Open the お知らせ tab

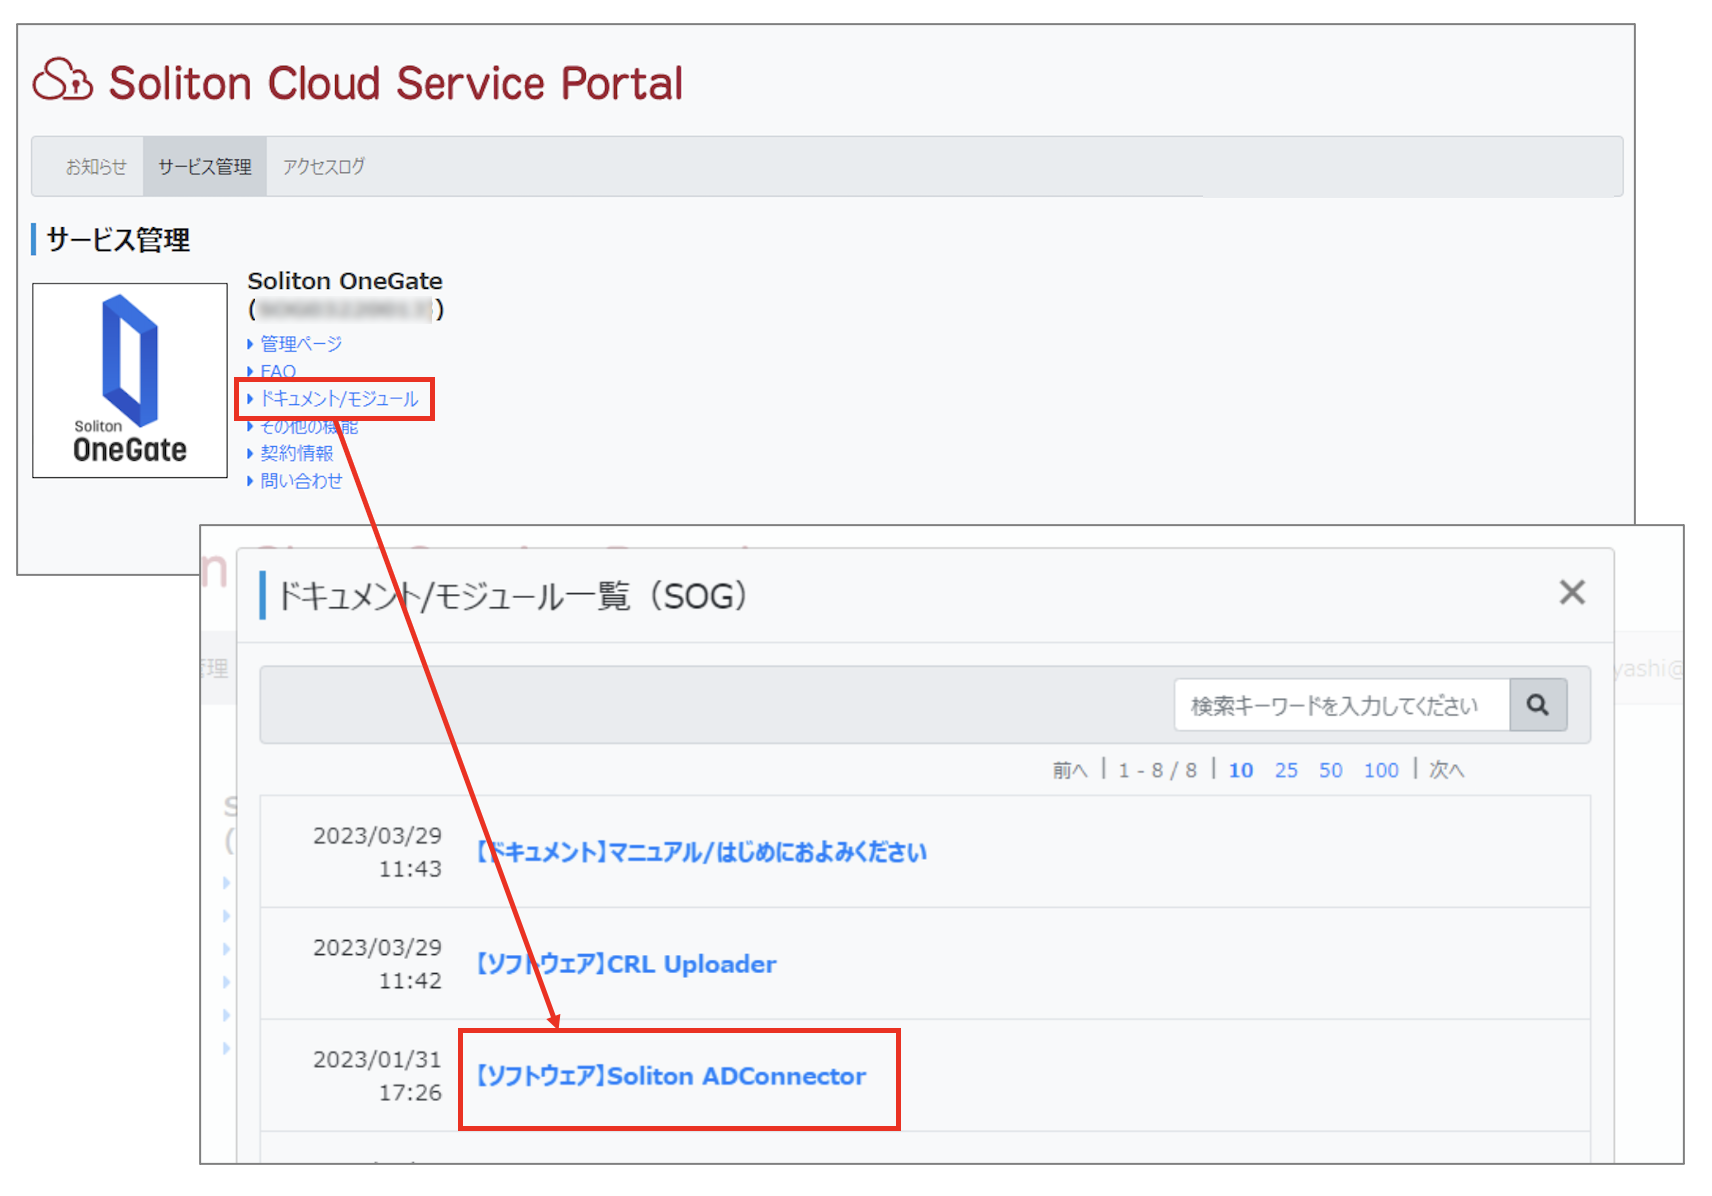(x=96, y=167)
